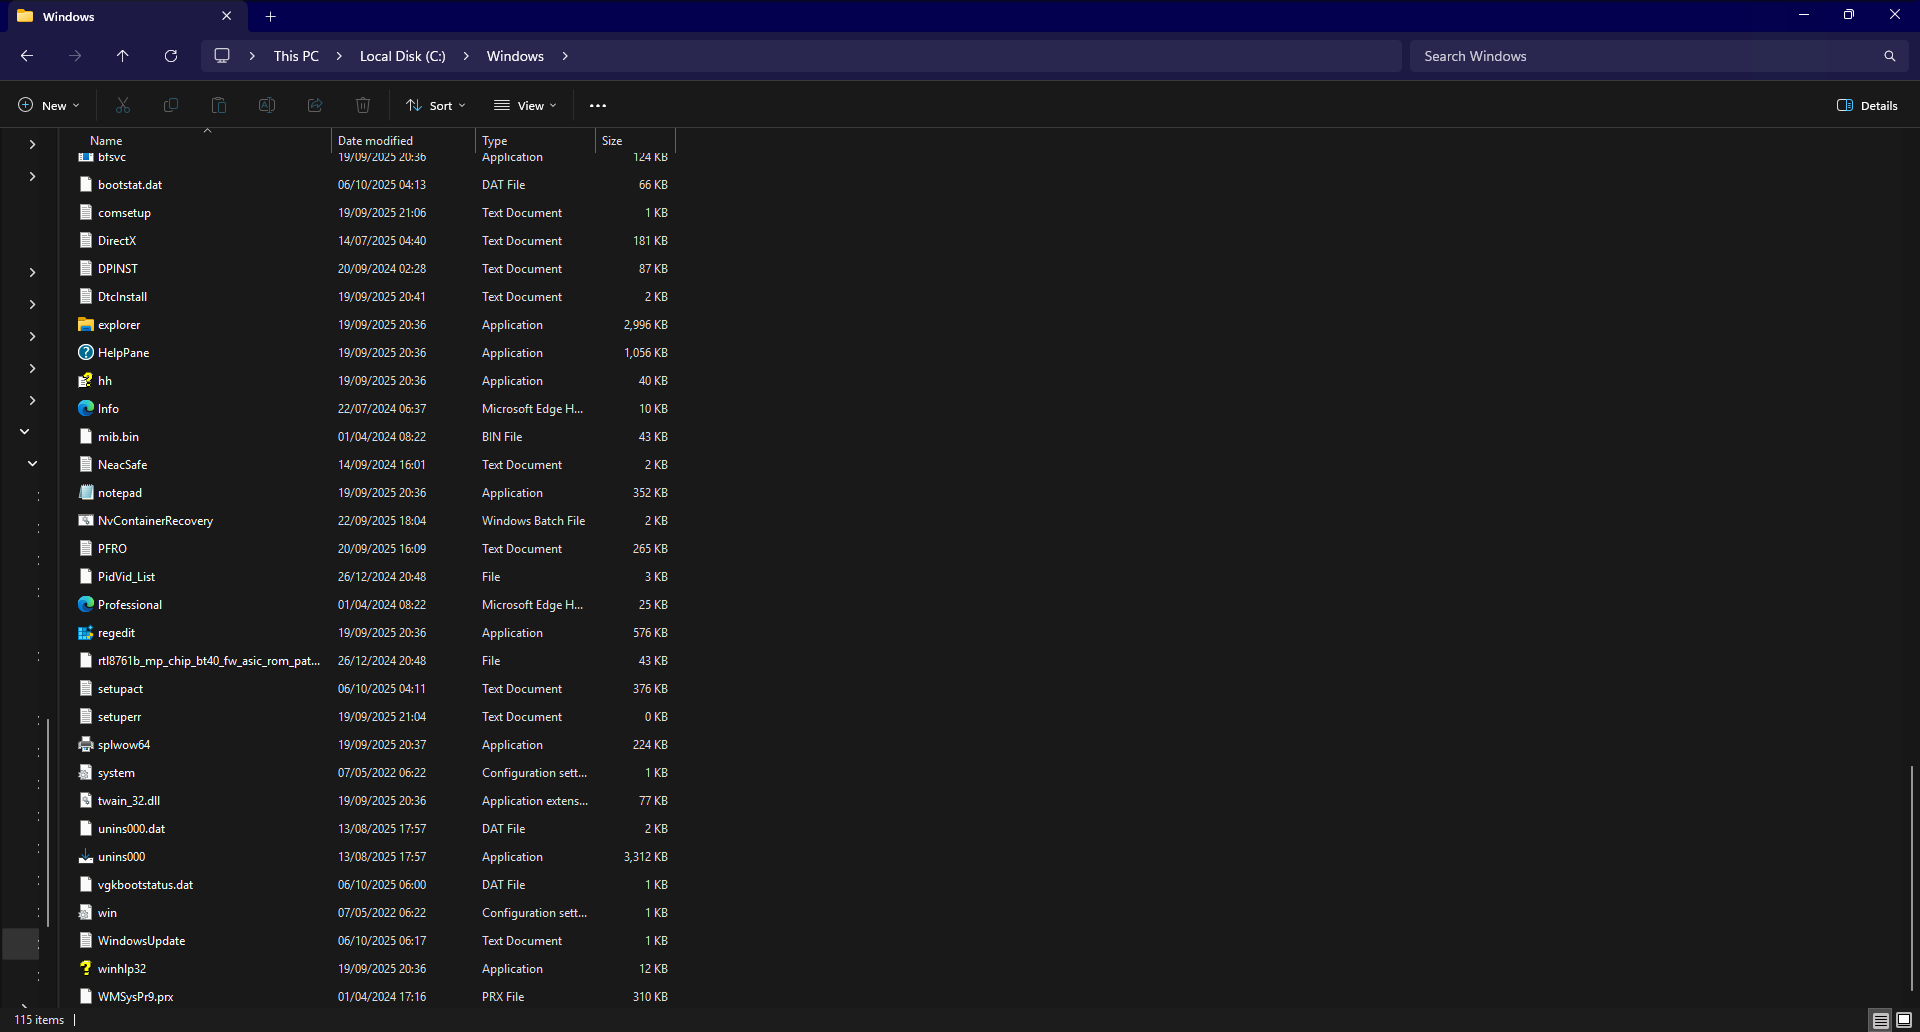Select the hh application icon
Viewport: 1920px width, 1032px height.
point(86,381)
